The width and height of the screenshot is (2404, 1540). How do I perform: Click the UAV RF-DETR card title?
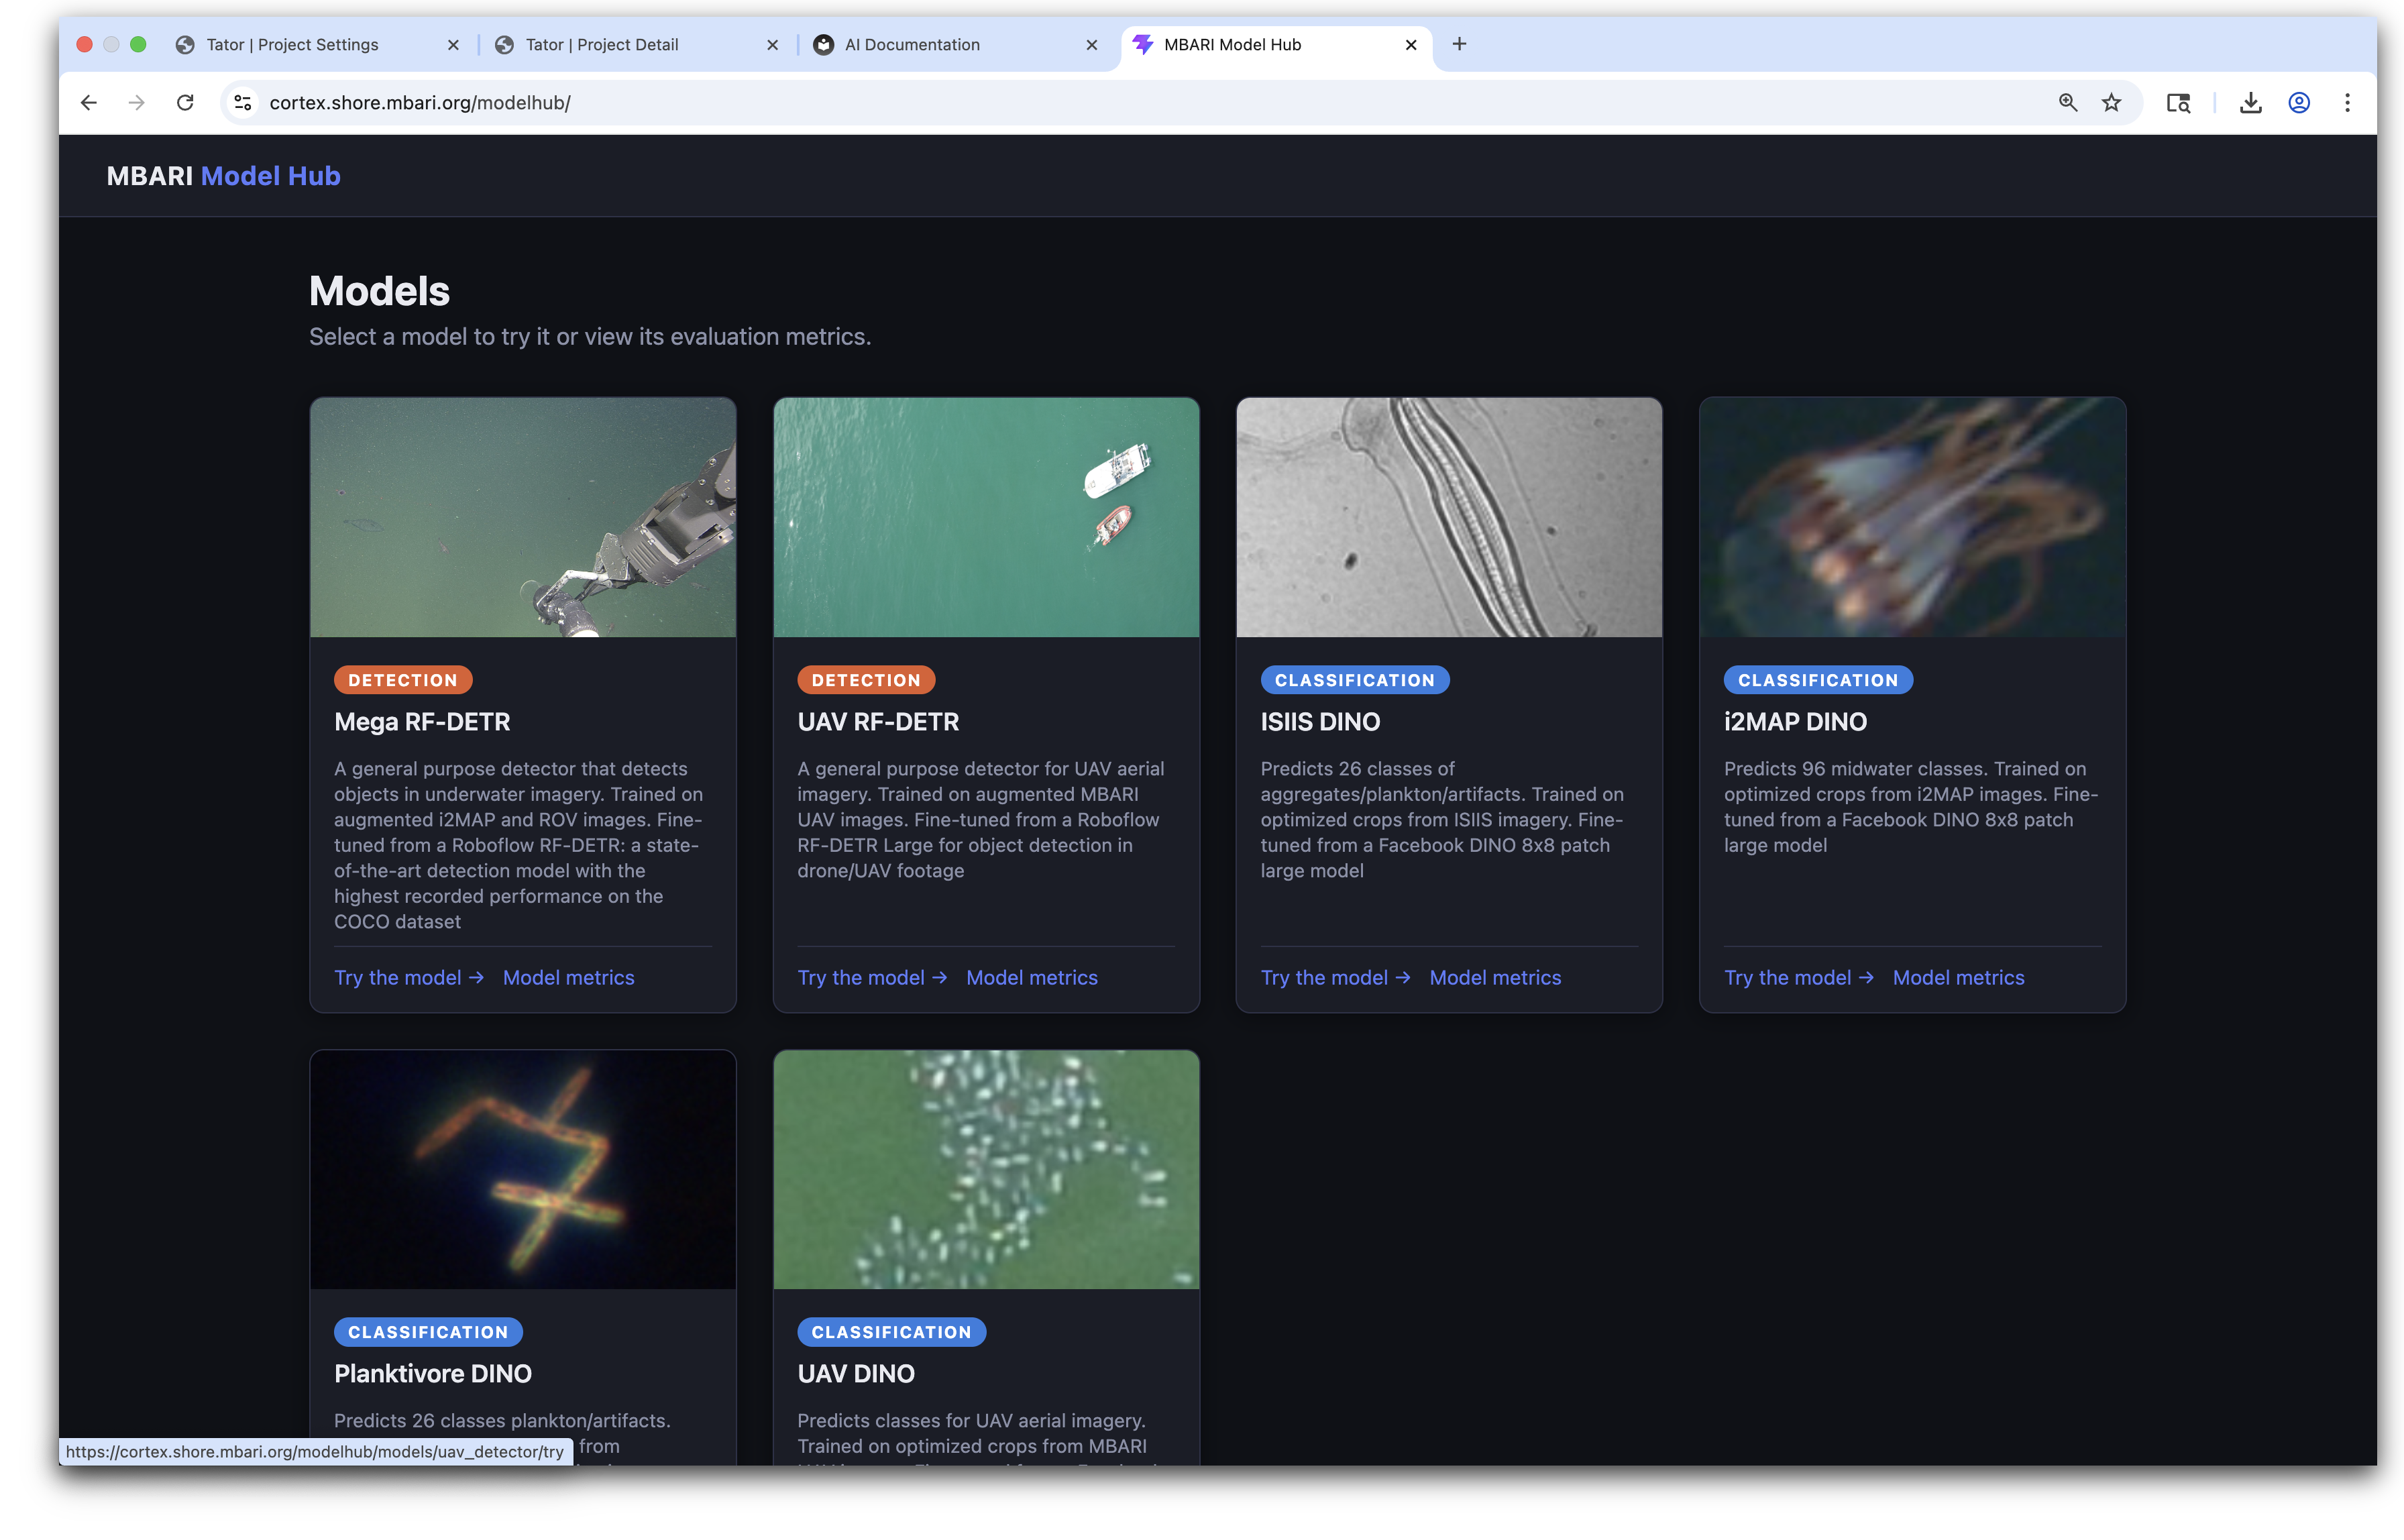(877, 721)
